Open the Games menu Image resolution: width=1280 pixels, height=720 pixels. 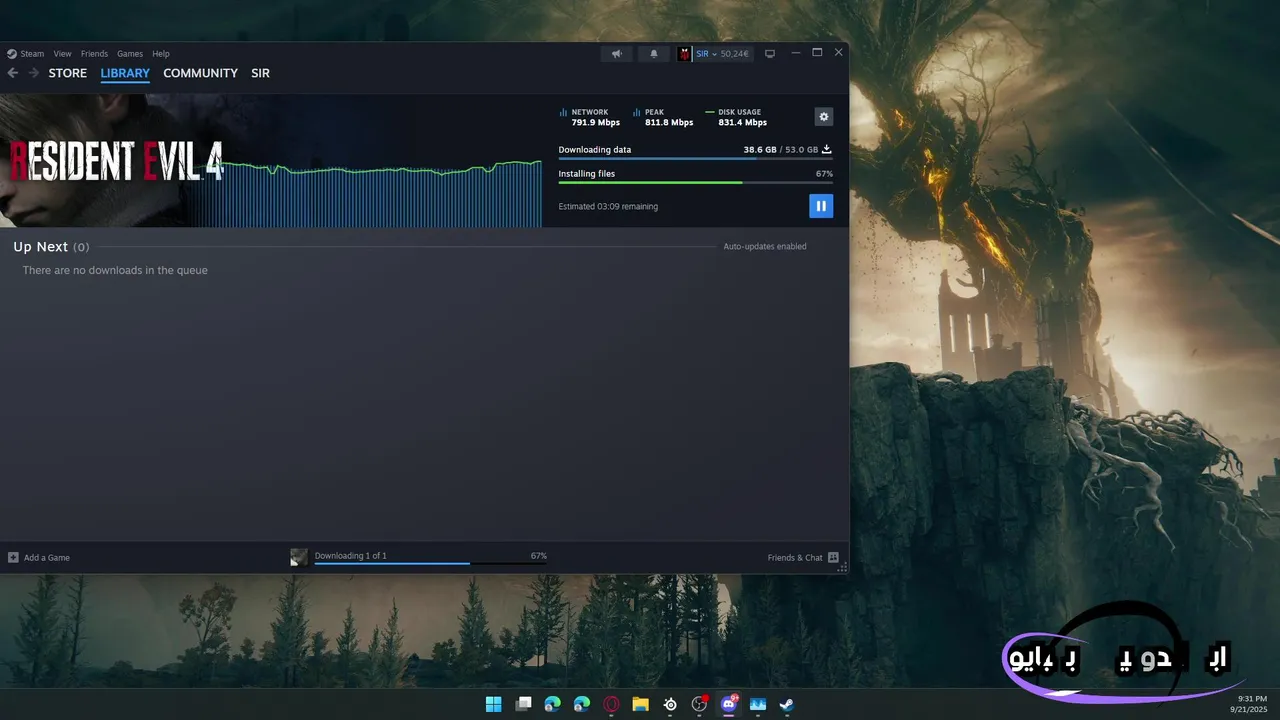tap(130, 54)
